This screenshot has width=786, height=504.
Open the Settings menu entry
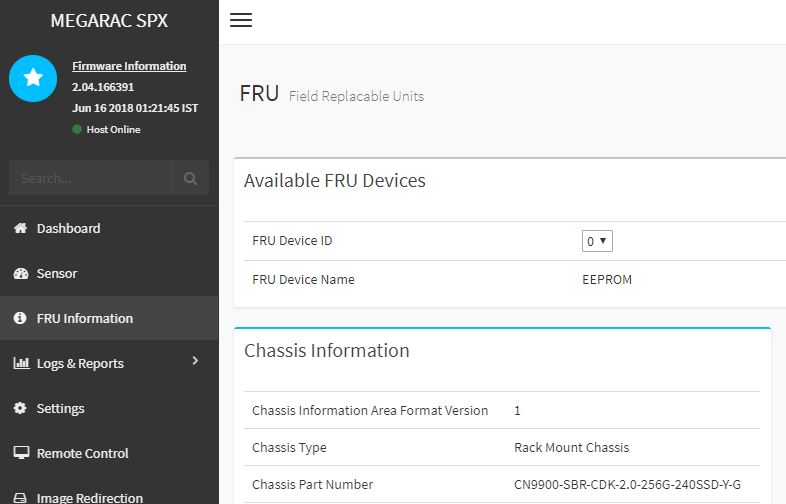click(60, 408)
